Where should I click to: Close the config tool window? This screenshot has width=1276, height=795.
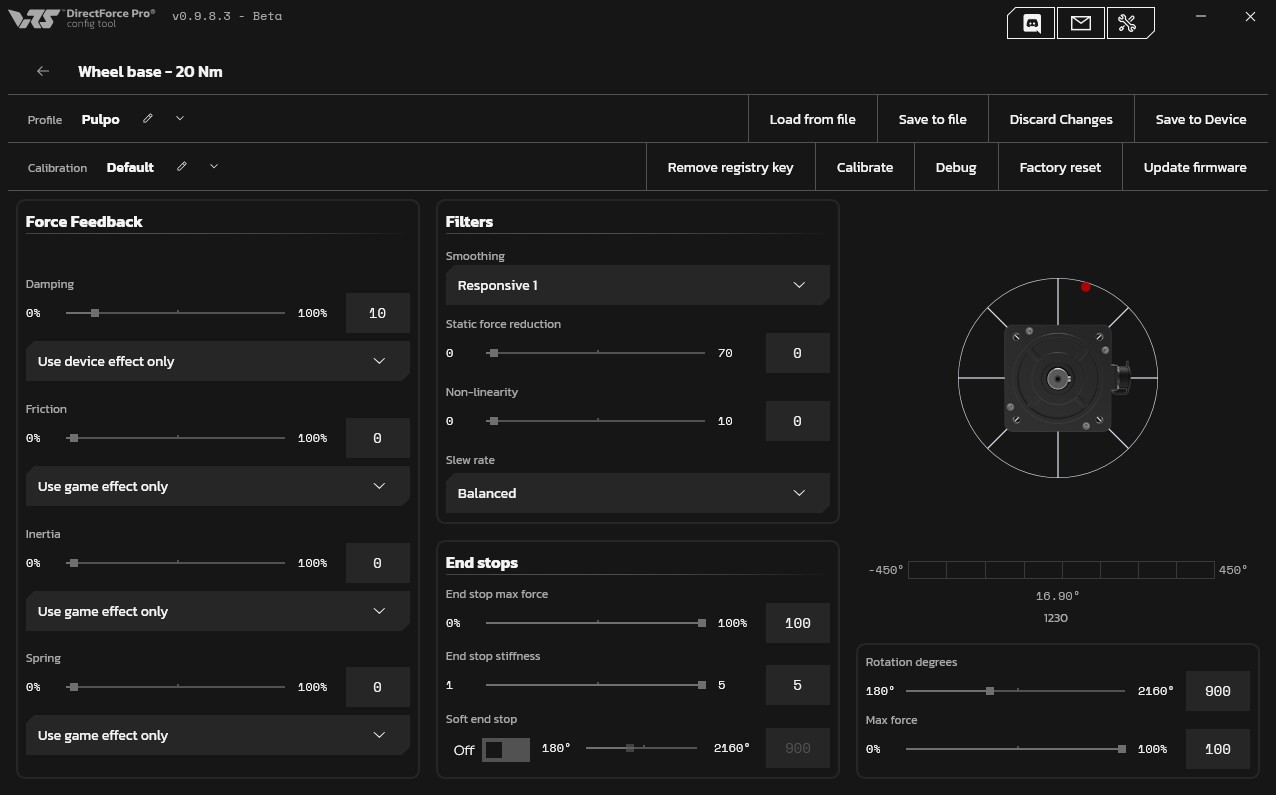tap(1250, 17)
